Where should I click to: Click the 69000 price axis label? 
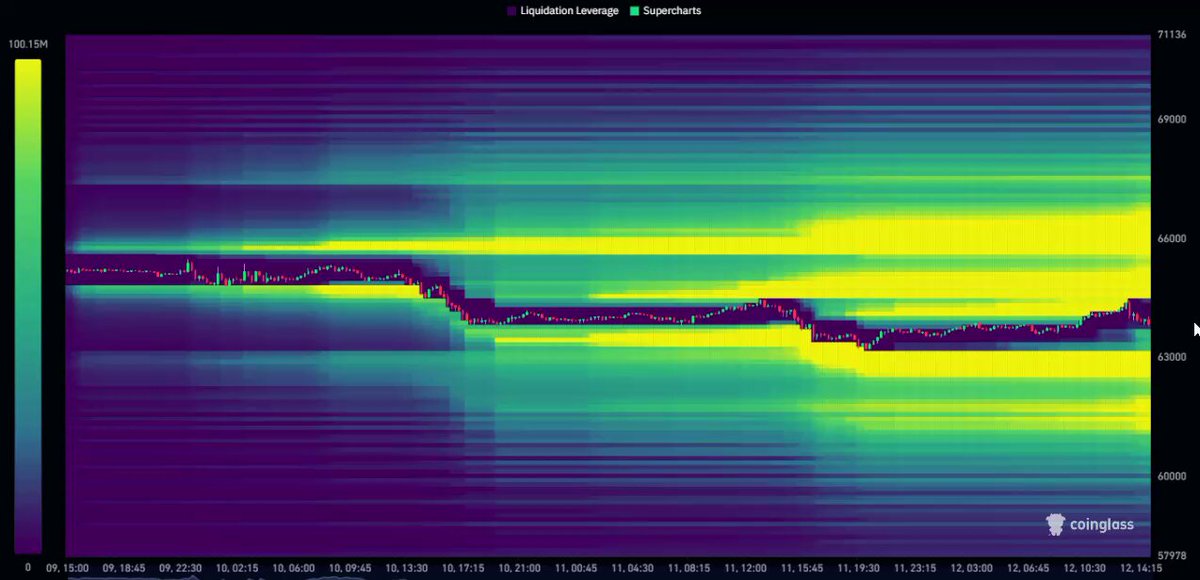pyautogui.click(x=1171, y=120)
